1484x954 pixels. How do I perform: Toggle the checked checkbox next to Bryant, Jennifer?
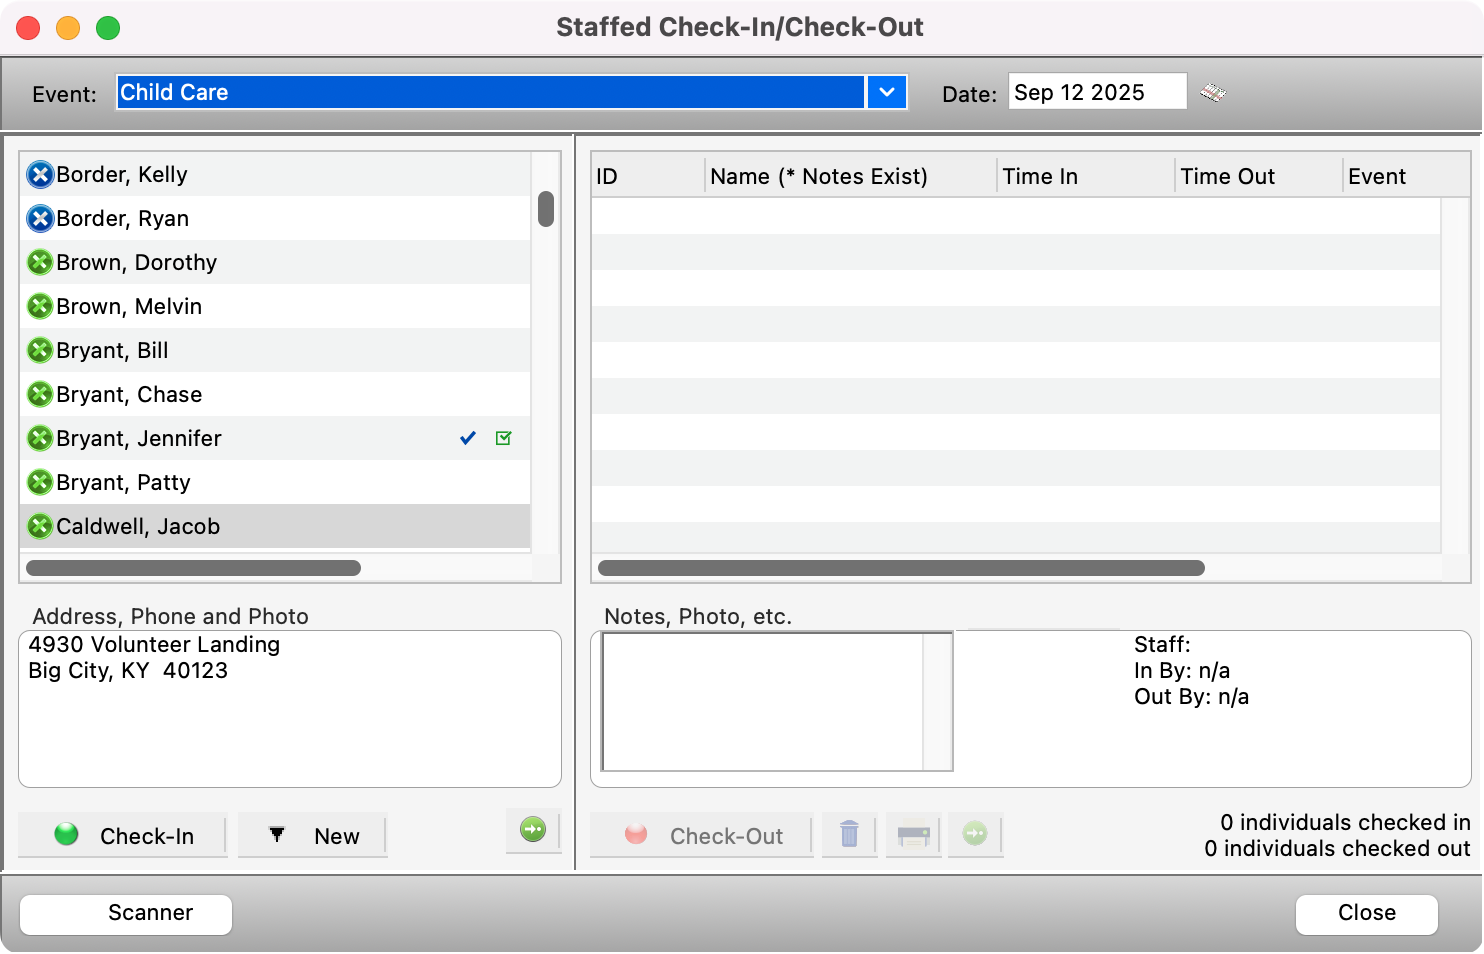(x=504, y=438)
